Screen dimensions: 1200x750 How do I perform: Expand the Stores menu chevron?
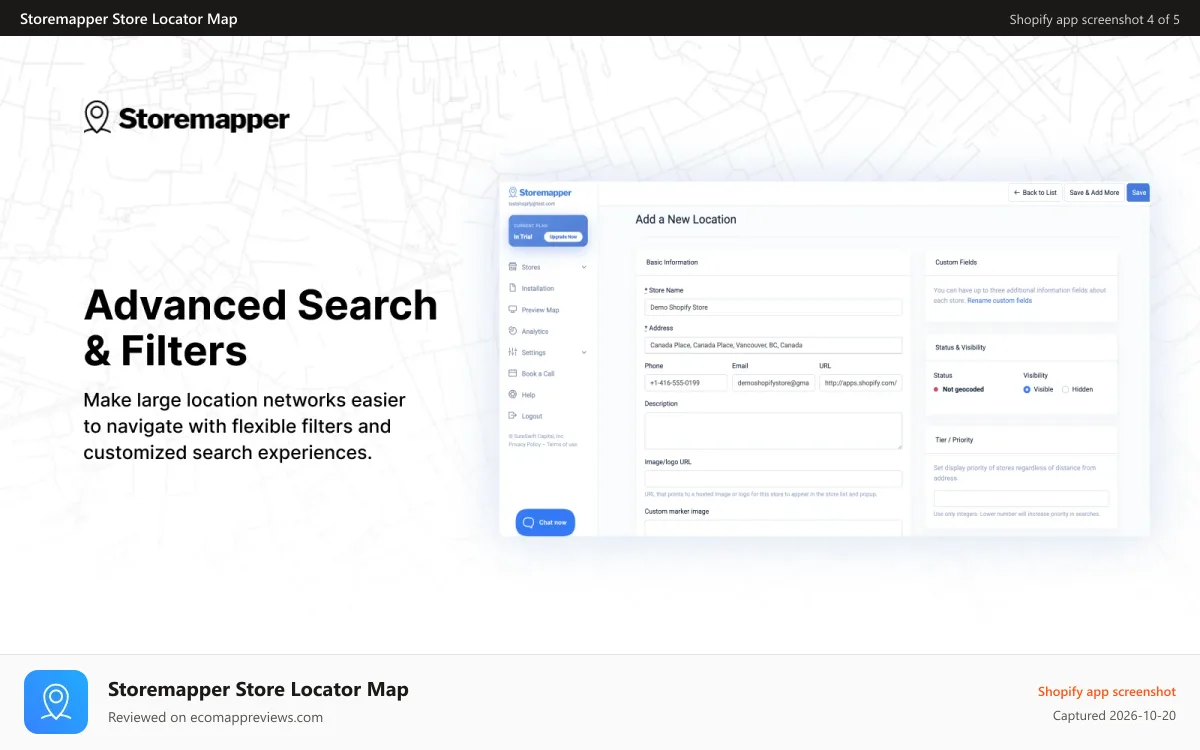click(x=584, y=267)
